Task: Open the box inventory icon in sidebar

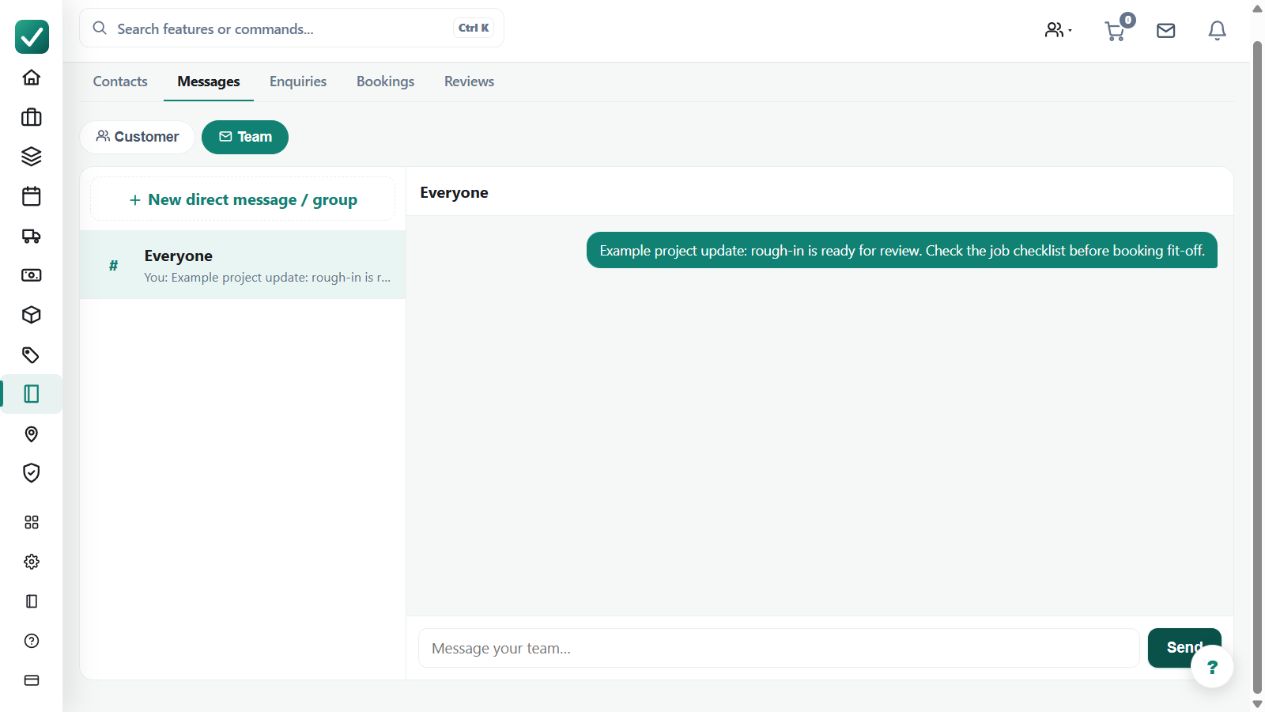Action: [31, 315]
